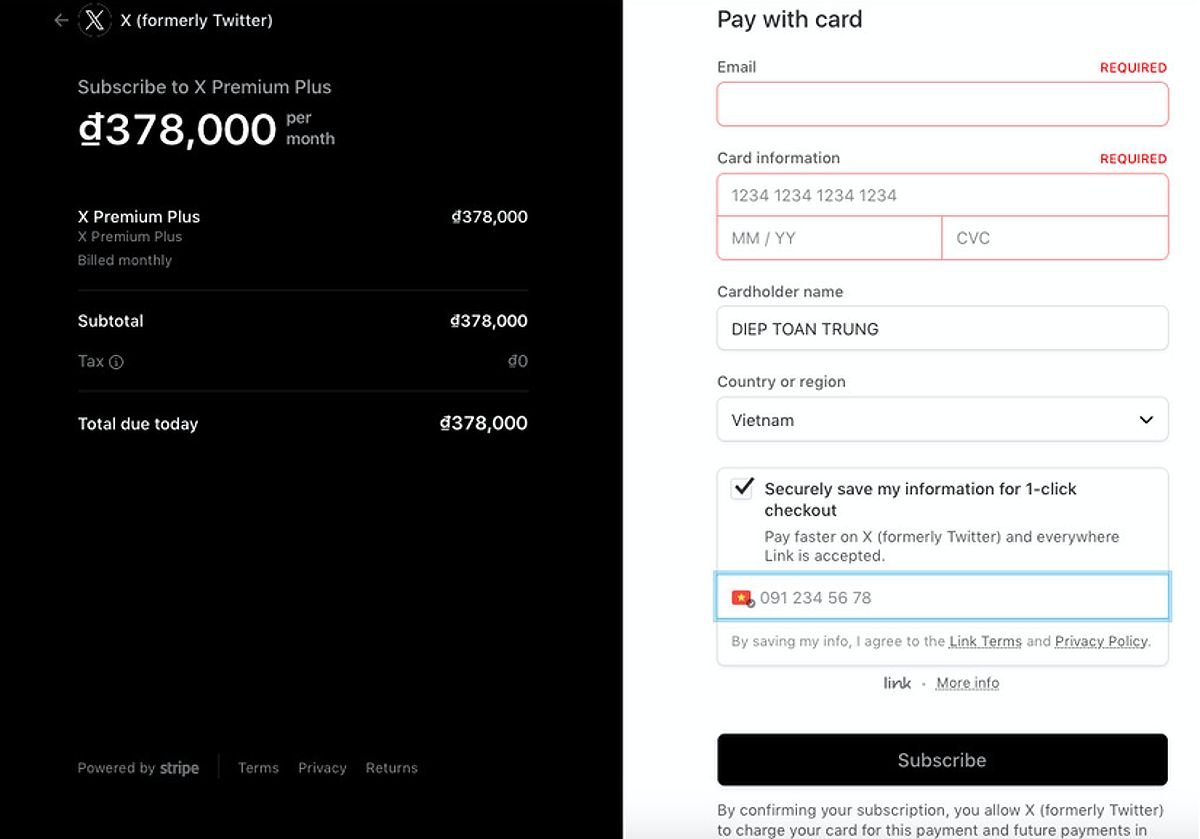This screenshot has width=1200, height=839.
Task: Click the Vietnam flag country selector
Action: [x=742, y=598]
